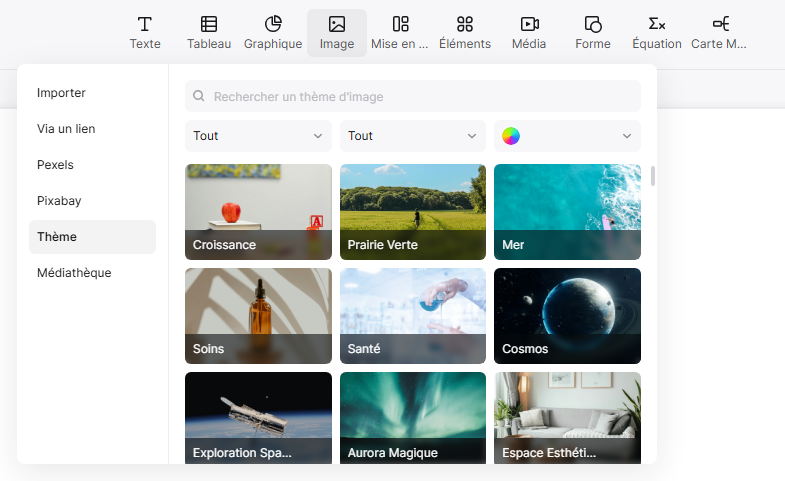This screenshot has height=481, width=785.
Task: Click the image theme search field
Action: (x=413, y=96)
